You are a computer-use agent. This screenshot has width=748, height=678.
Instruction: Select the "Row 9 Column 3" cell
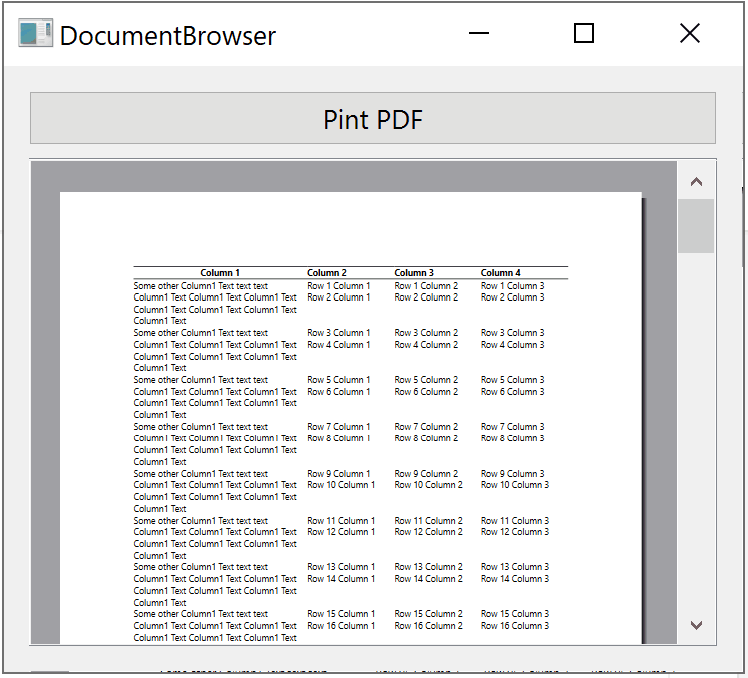[512, 474]
